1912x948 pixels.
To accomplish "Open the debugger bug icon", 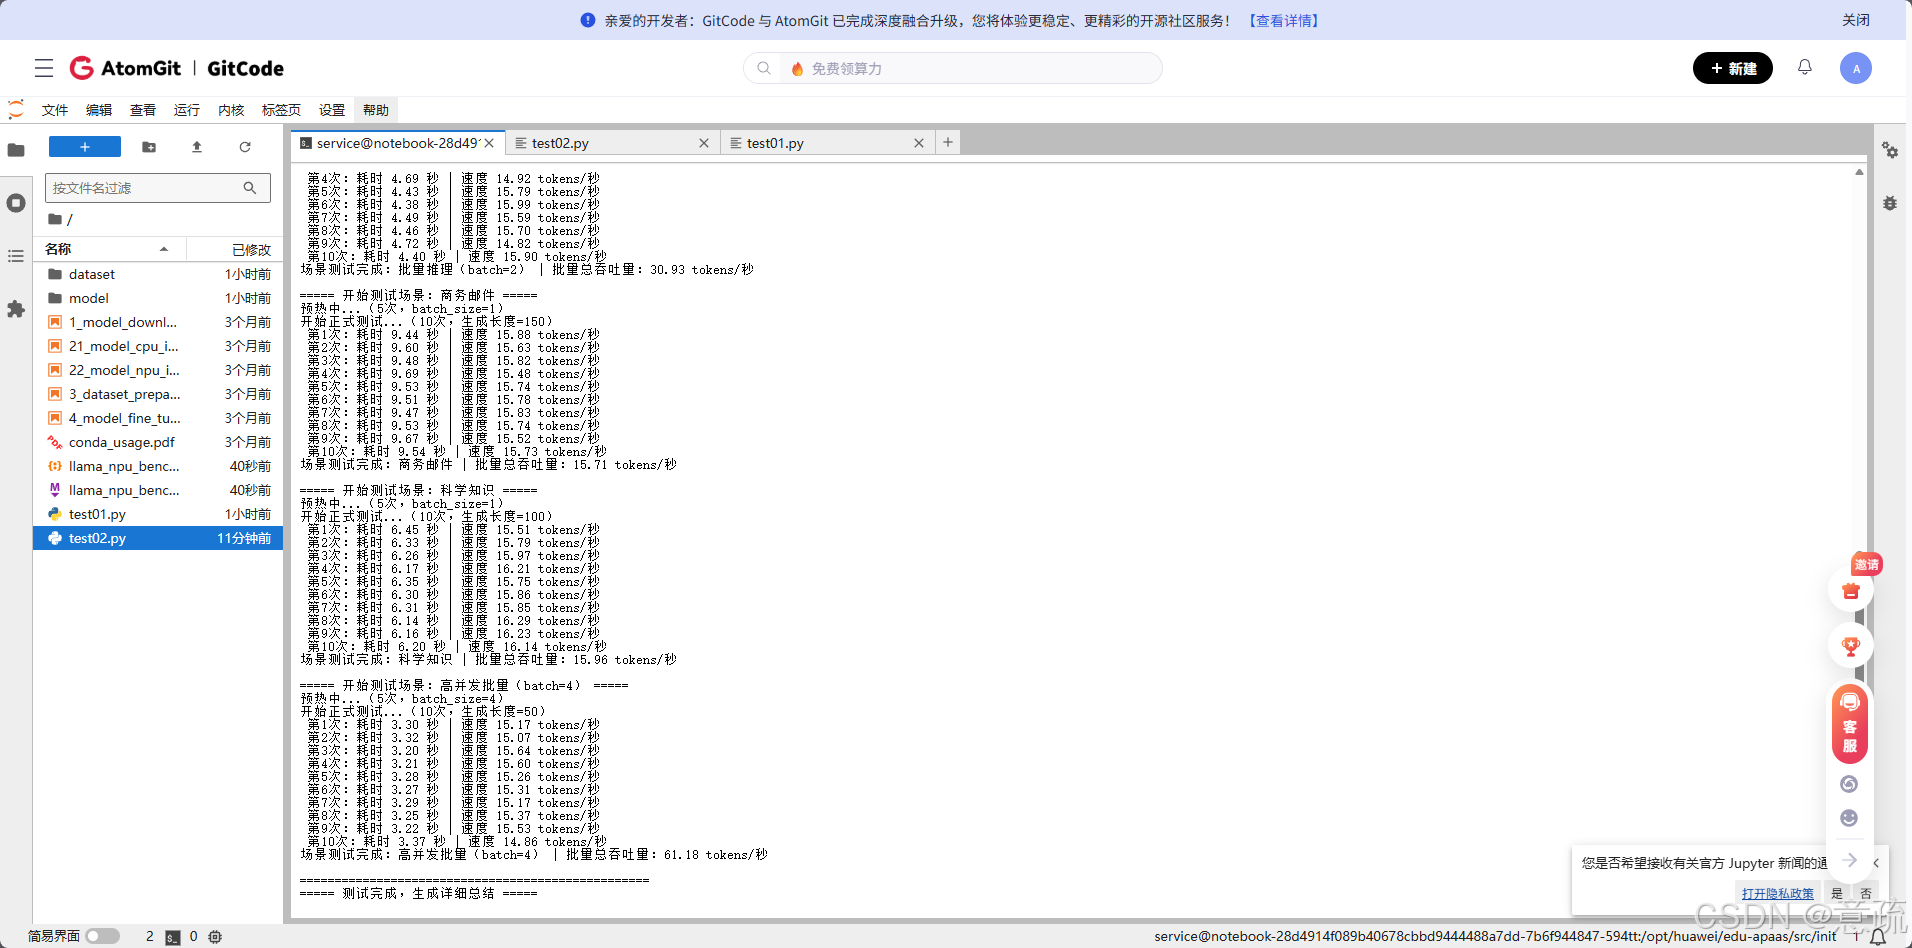I will tap(1890, 203).
